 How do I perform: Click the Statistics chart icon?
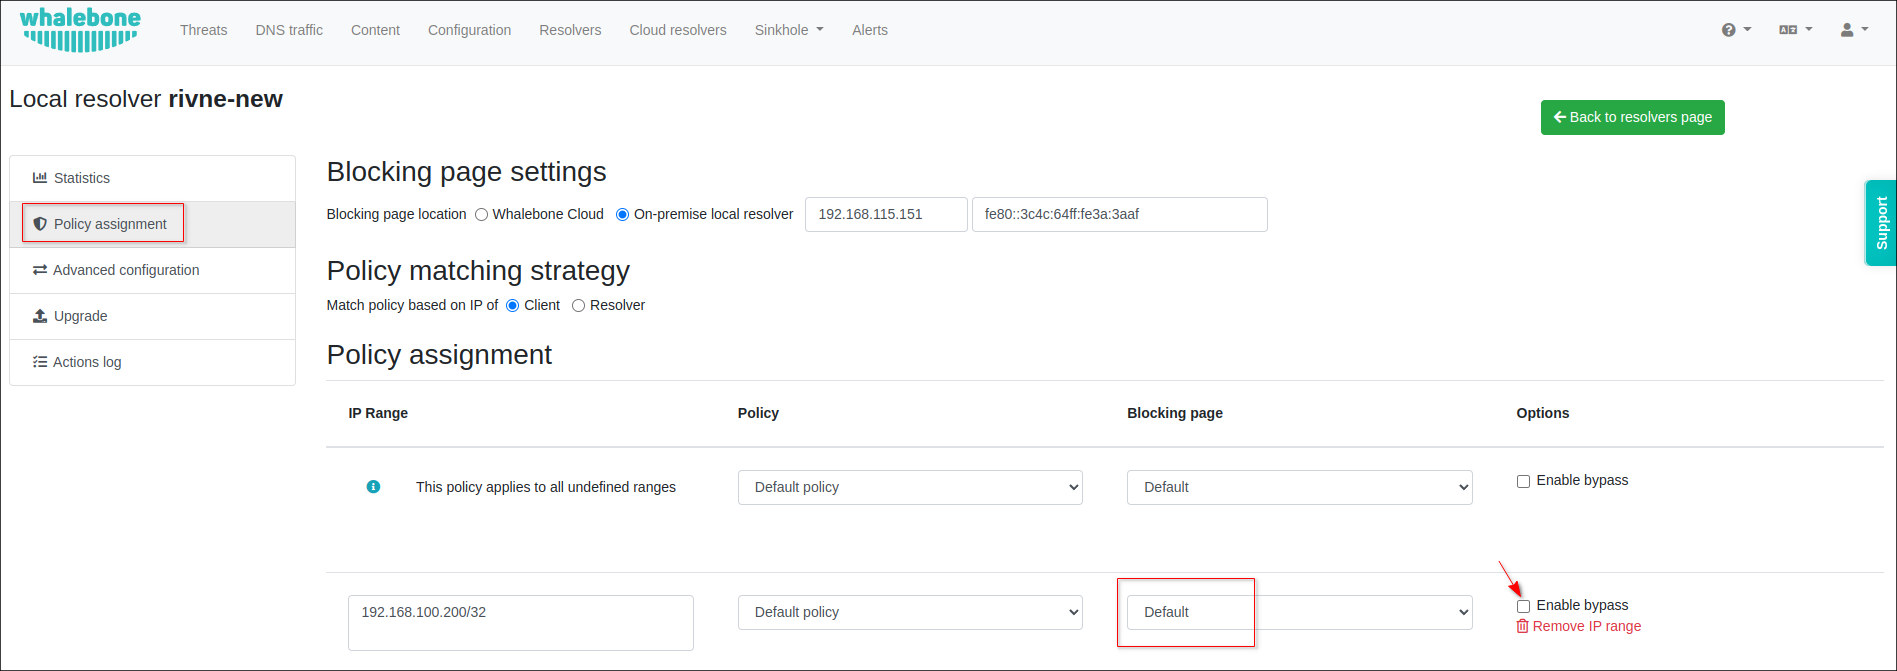40,178
